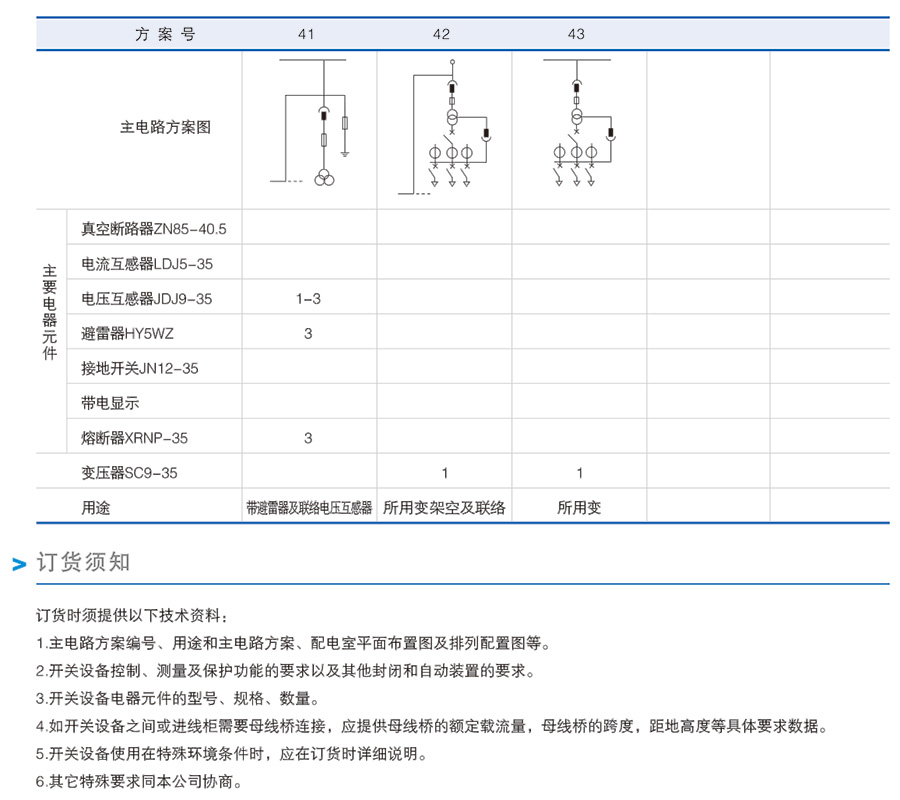Select the 带避雷器及联络电压互感器 usage cell

[309, 508]
